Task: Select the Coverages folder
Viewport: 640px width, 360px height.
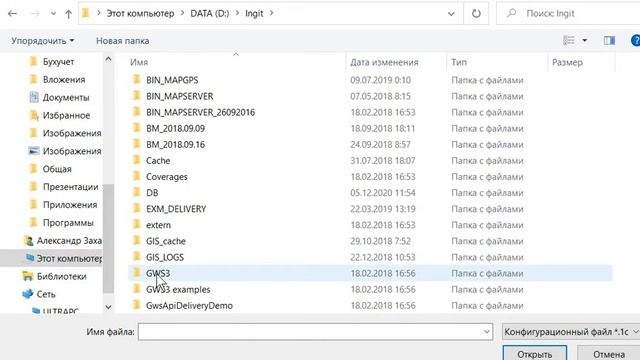Action: coord(167,177)
